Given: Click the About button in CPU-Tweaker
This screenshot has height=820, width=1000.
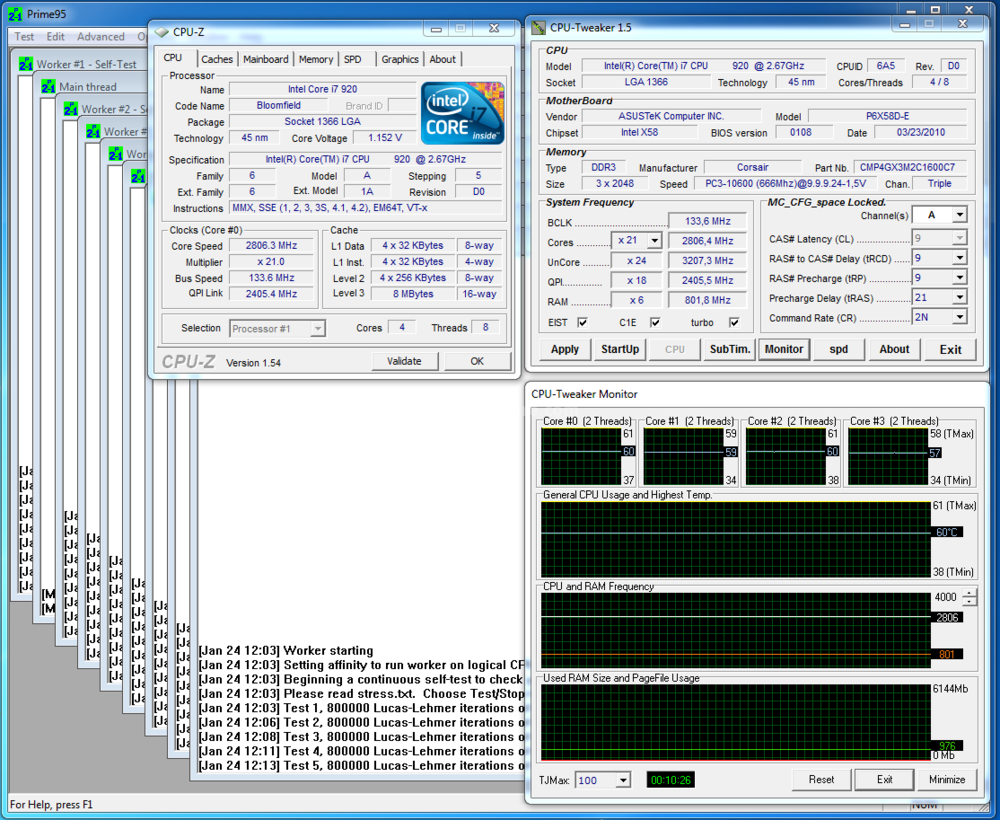Looking at the screenshot, I should tap(894, 349).
